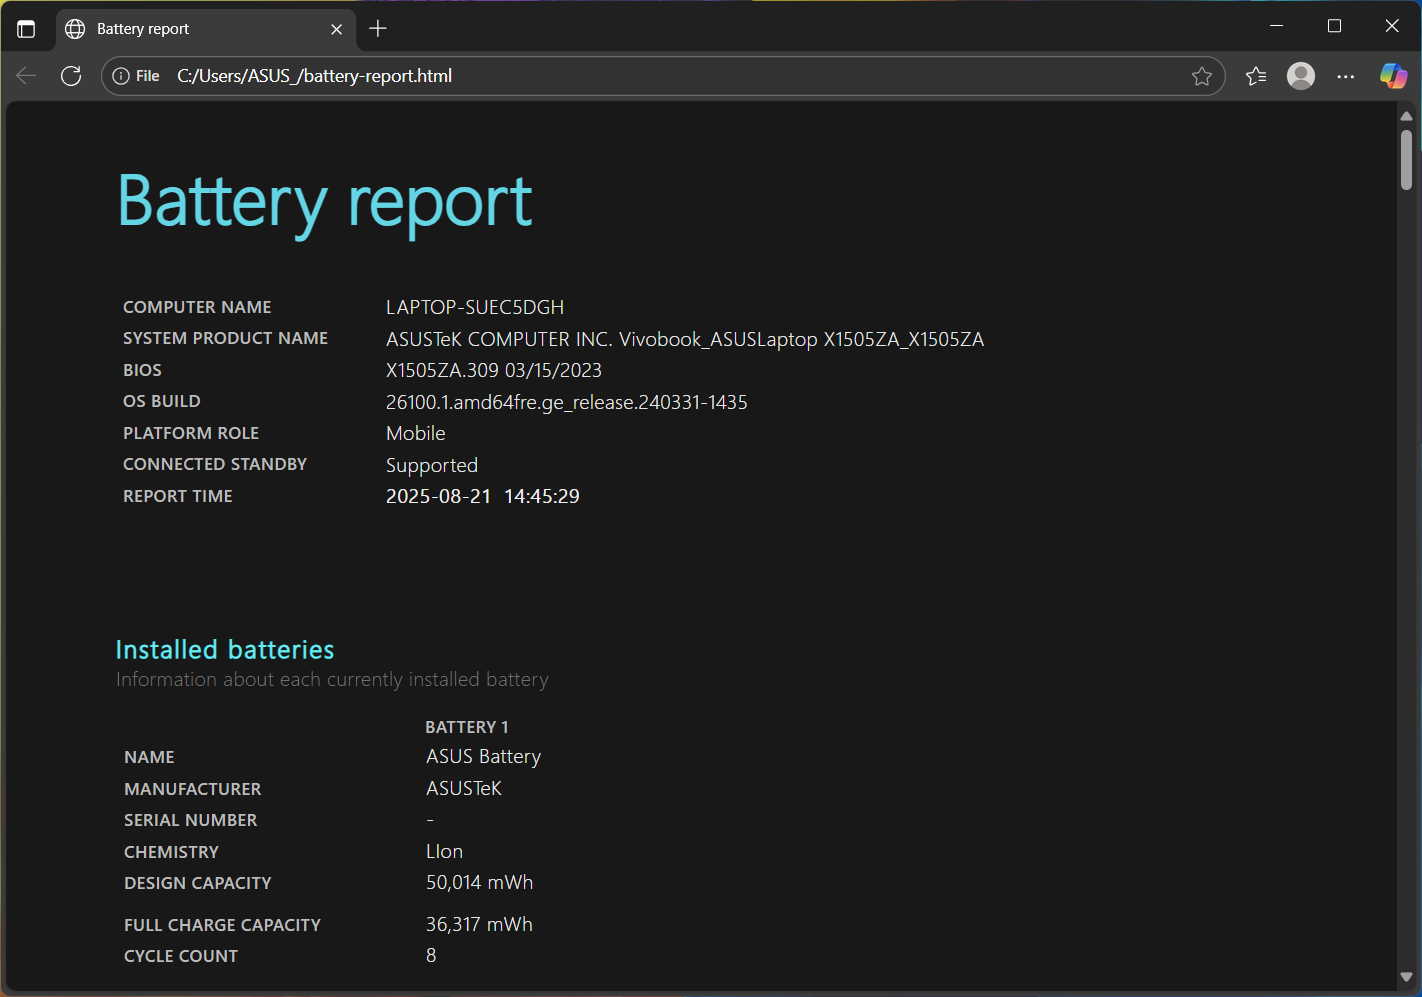The image size is (1422, 997).
Task: Click the CONNECTED STANDBY label
Action: click(x=215, y=464)
